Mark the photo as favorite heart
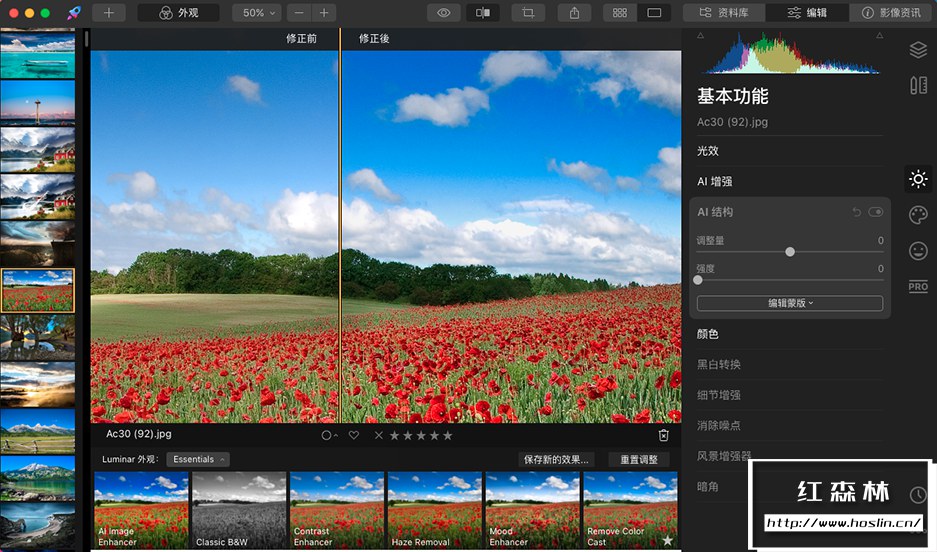This screenshot has width=937, height=552. 354,436
